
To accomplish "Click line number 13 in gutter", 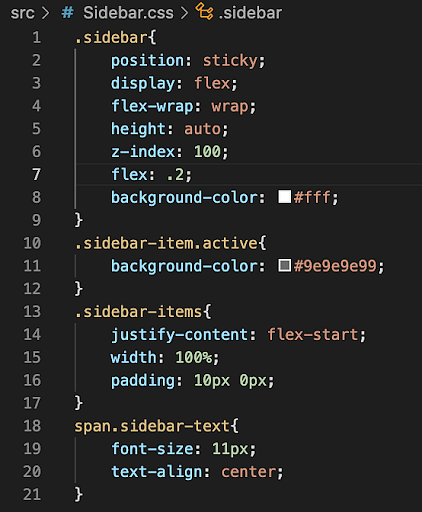I will coord(32,312).
